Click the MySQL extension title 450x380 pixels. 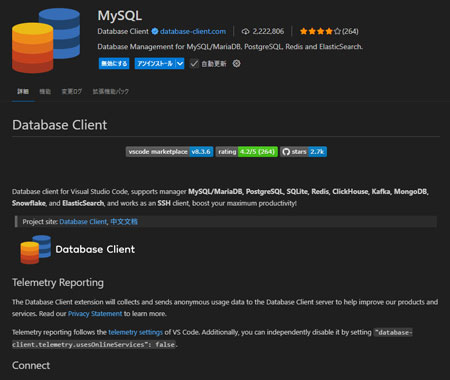pos(120,15)
